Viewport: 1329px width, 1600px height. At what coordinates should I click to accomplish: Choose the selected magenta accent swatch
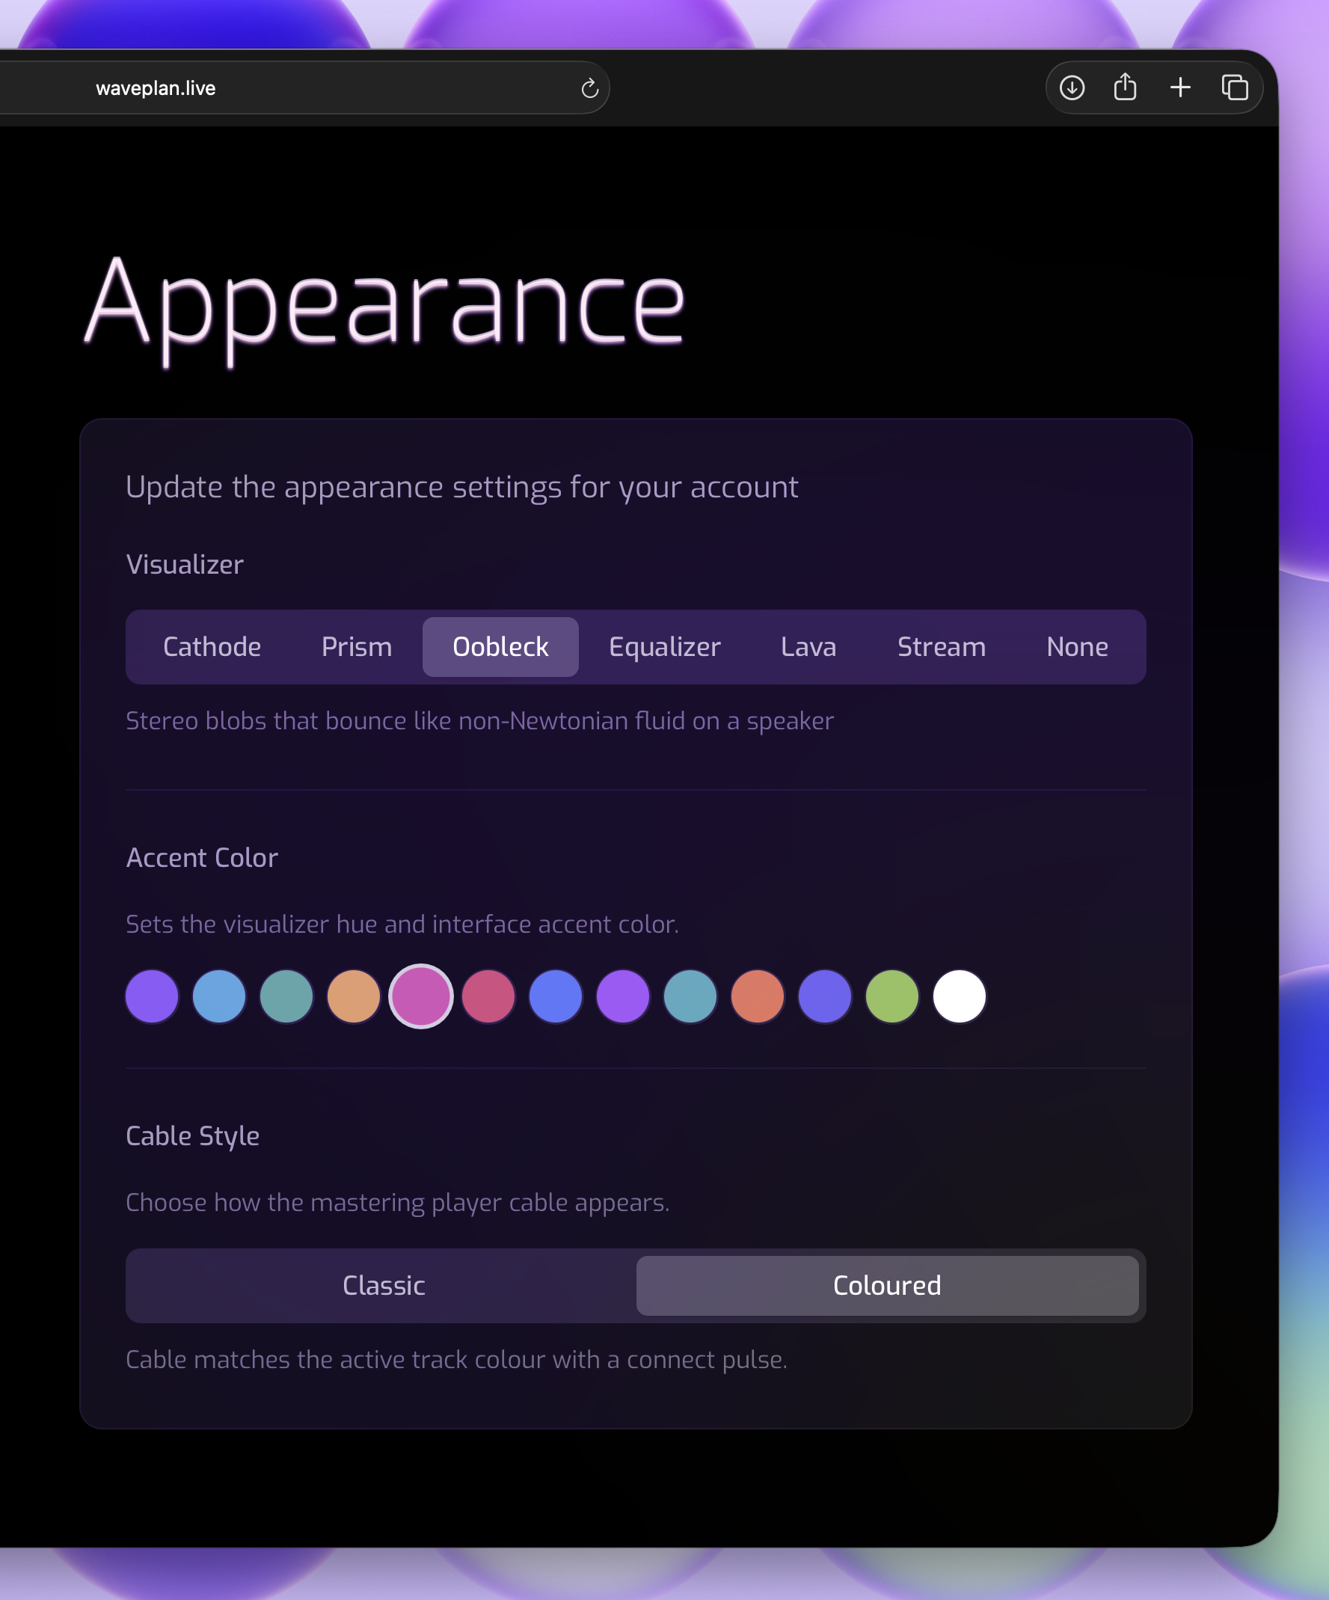coord(421,996)
